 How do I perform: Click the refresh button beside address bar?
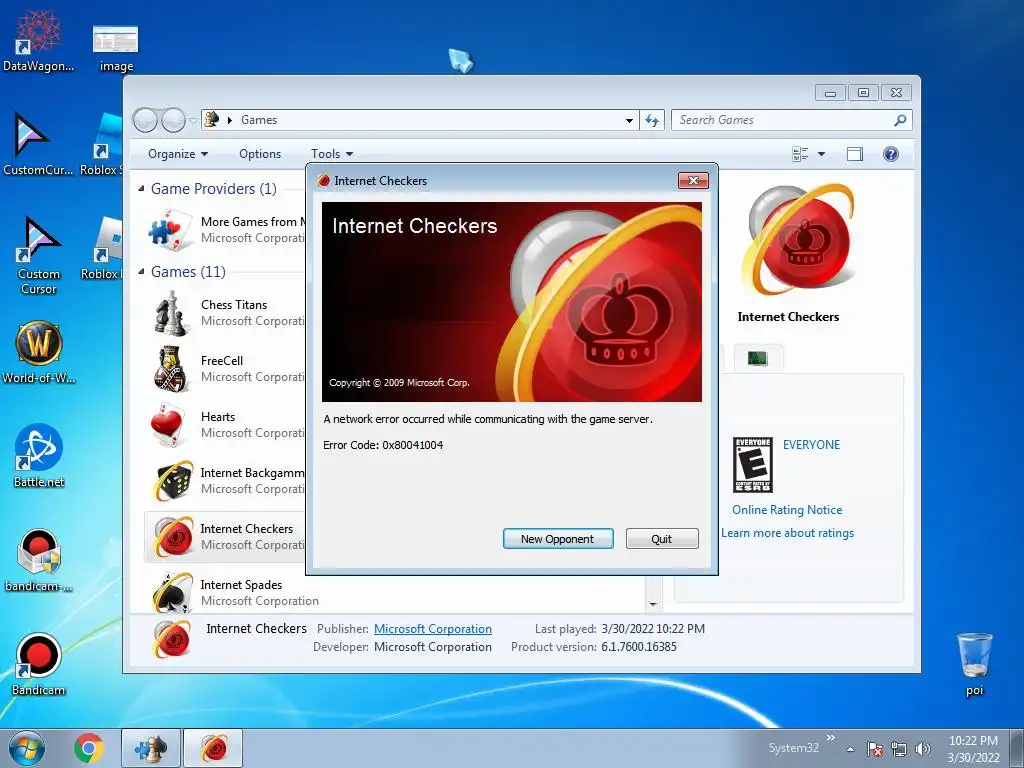652,120
